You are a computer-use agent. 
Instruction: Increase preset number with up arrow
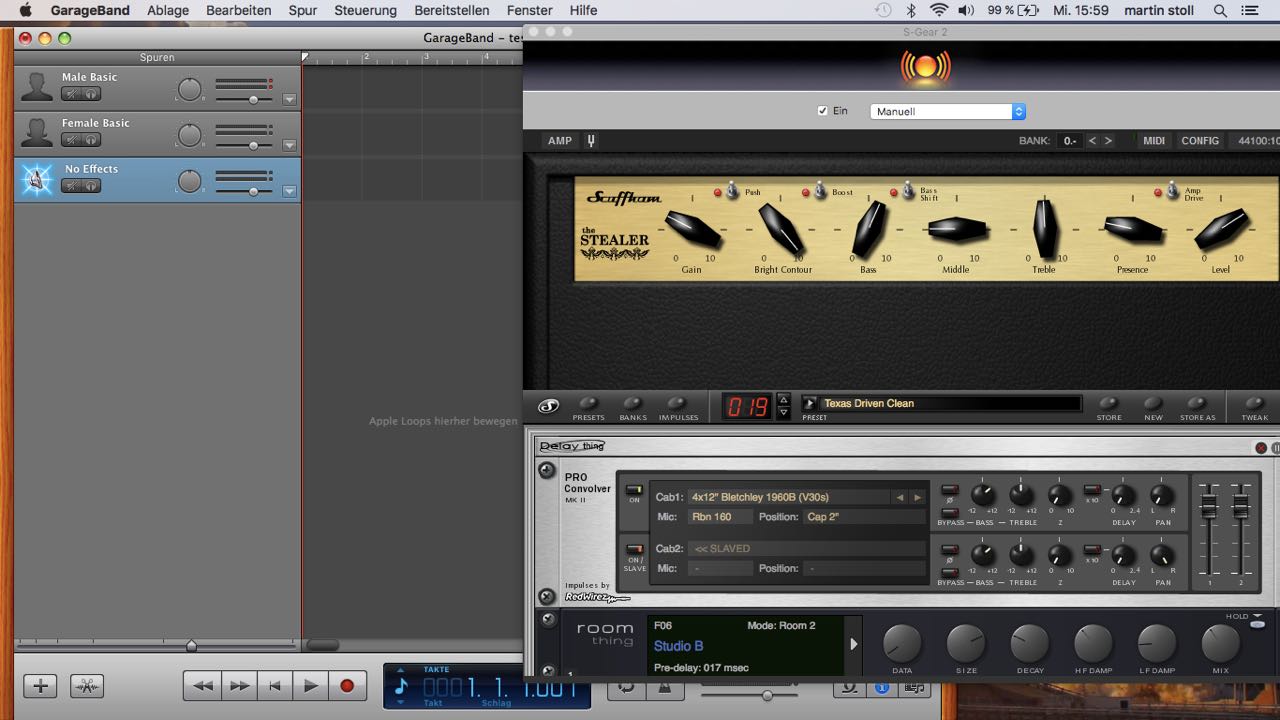pos(783,399)
